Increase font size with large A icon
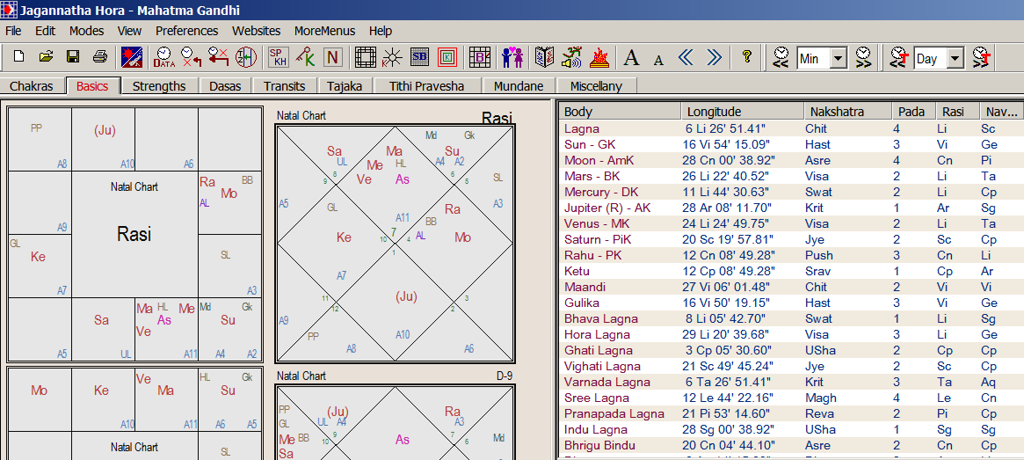1024x460 pixels. click(x=631, y=58)
